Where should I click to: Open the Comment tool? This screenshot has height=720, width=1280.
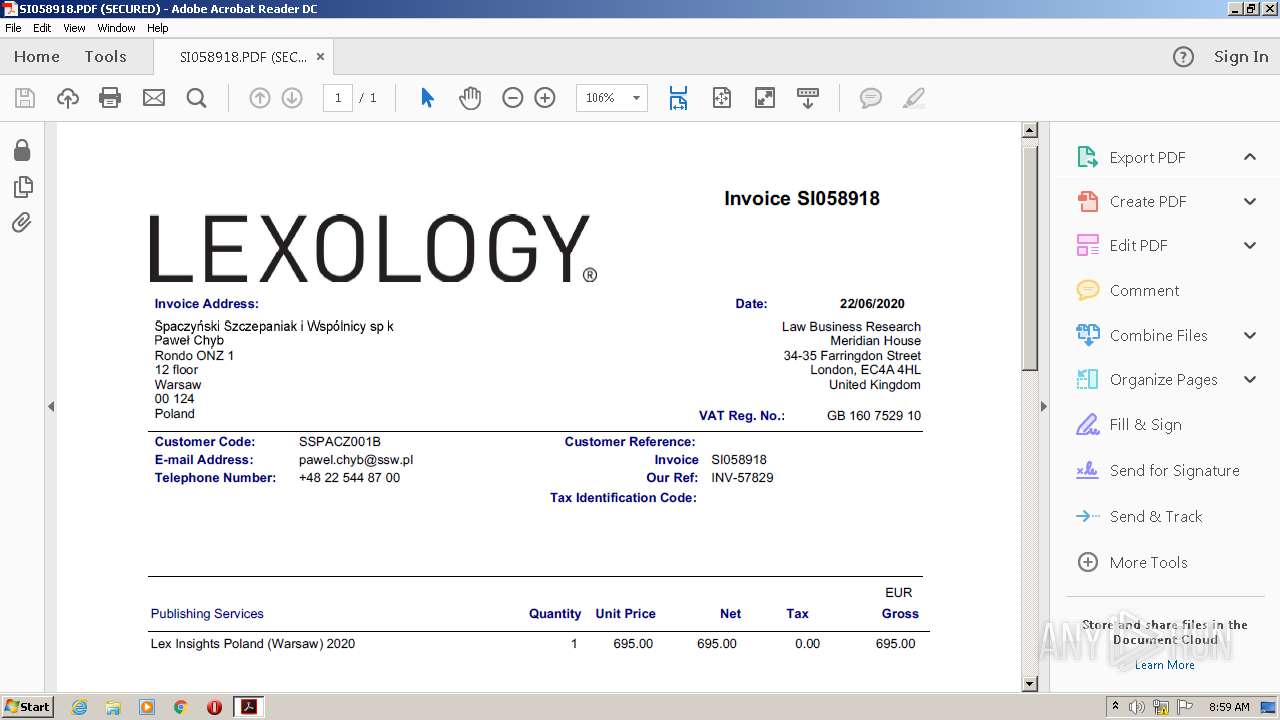pyautogui.click(x=1144, y=291)
